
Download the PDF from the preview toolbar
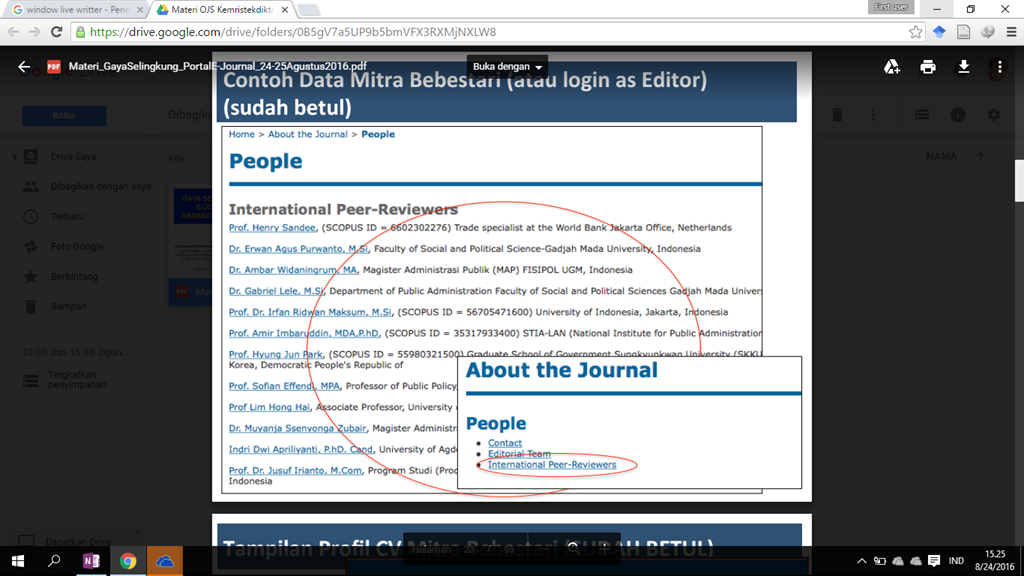[963, 67]
